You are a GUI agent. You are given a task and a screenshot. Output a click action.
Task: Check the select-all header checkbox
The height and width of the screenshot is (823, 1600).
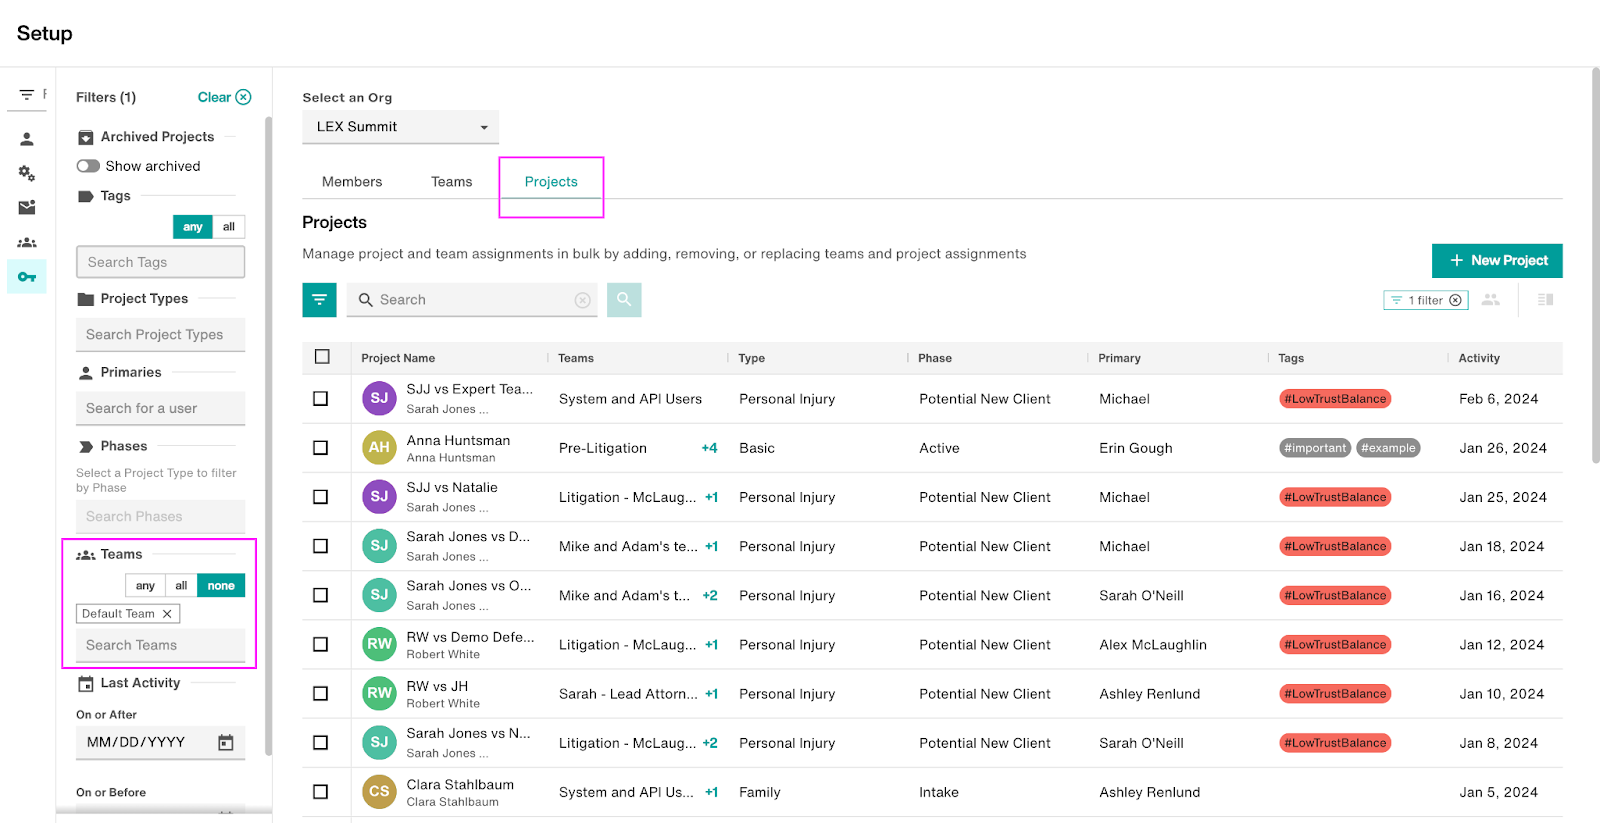click(322, 357)
